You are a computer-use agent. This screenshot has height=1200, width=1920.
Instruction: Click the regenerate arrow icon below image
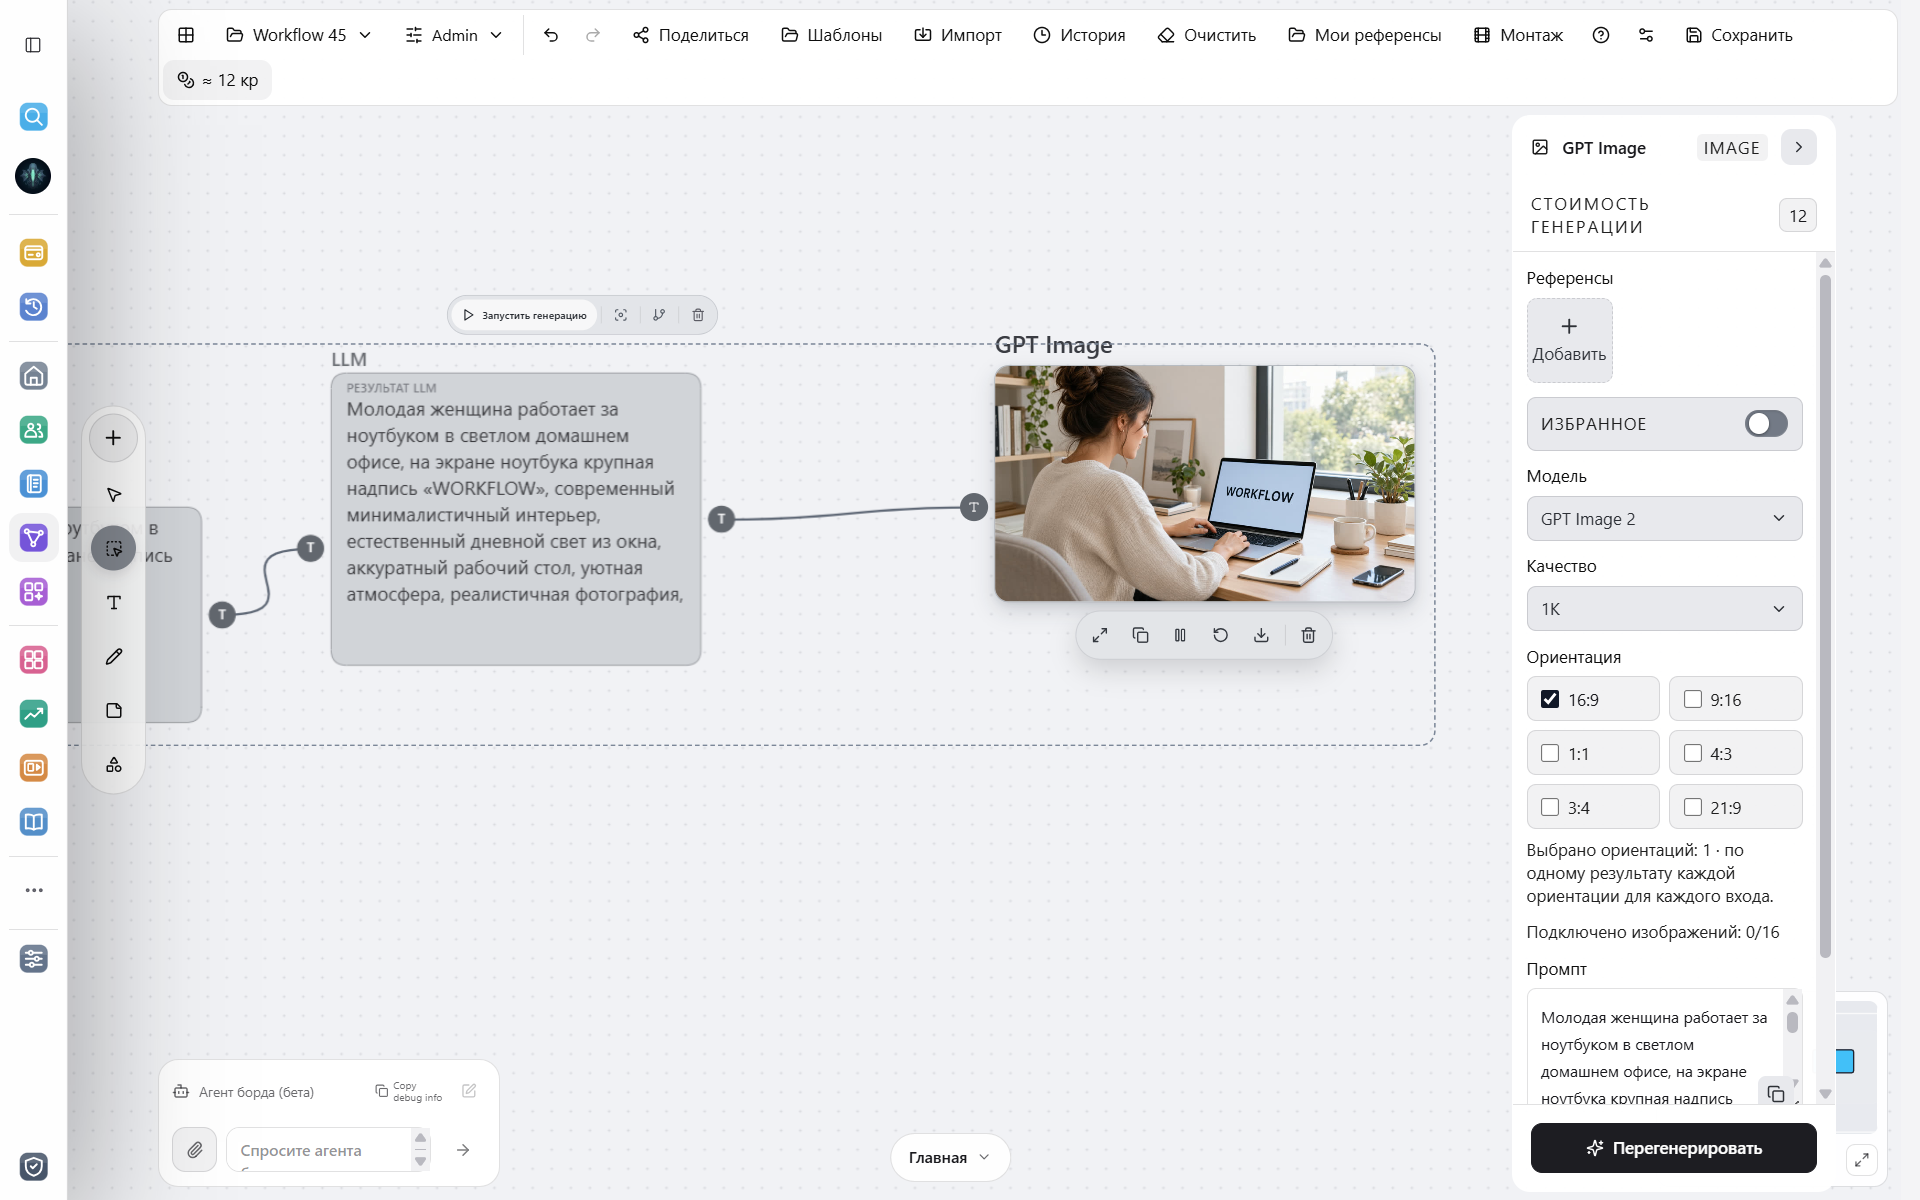coord(1220,635)
